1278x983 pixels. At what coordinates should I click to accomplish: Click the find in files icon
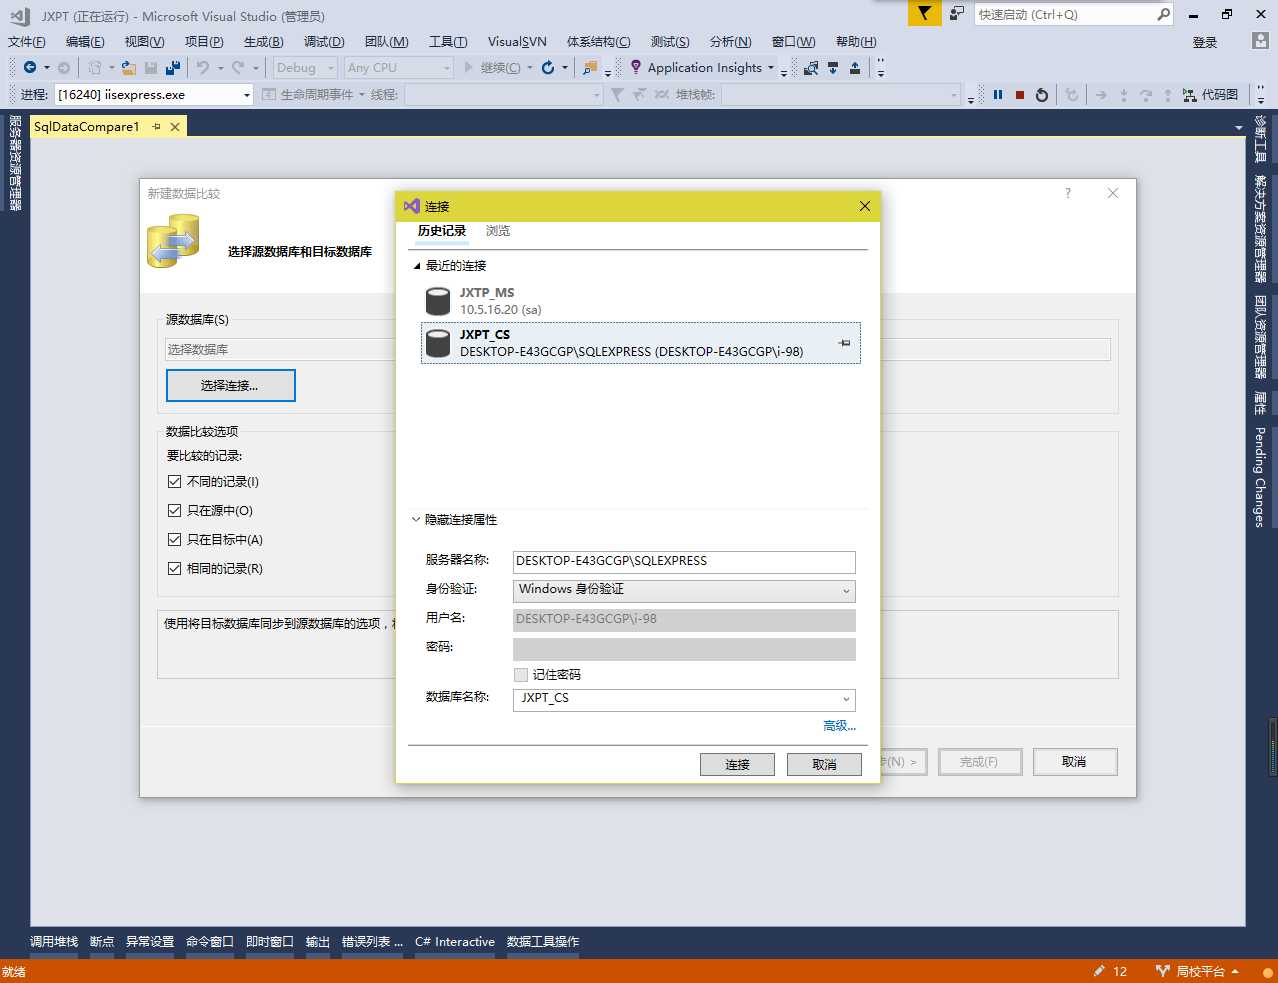[x=590, y=67]
